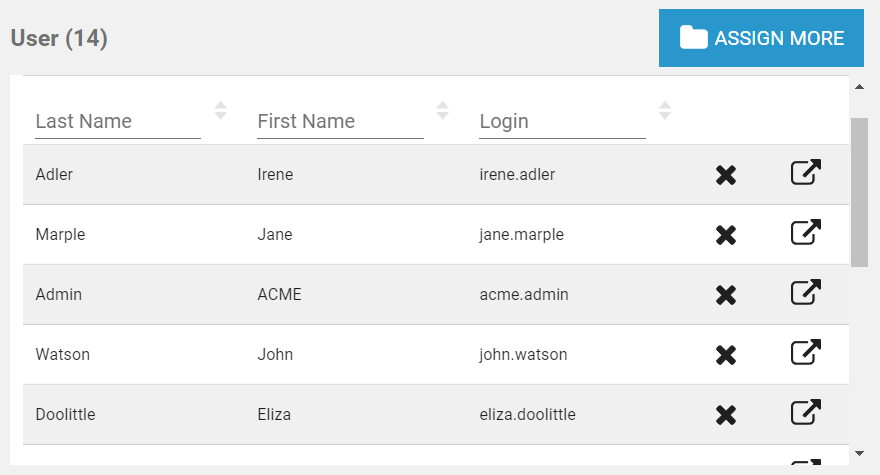This screenshot has width=880, height=475.
Task: Open Irene Adler's details via external-link icon
Action: pos(806,173)
